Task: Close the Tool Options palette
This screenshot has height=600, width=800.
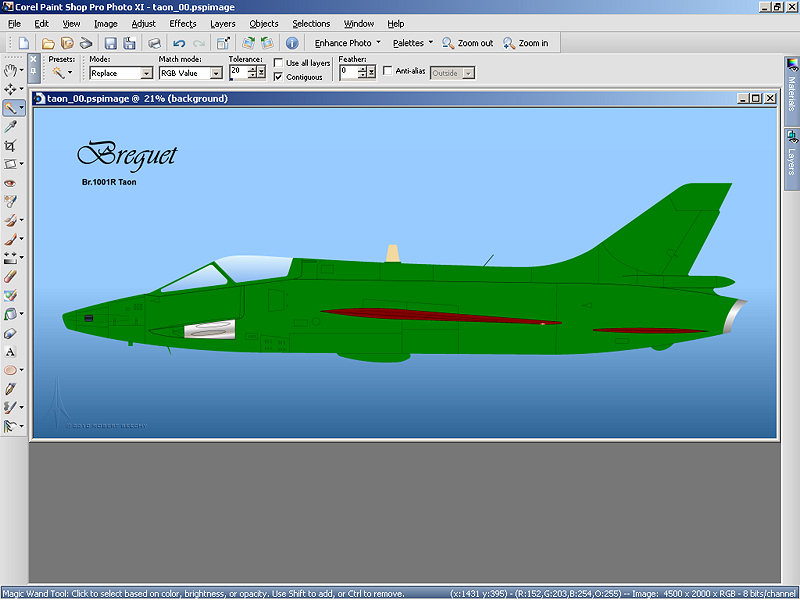Action: coord(33,59)
